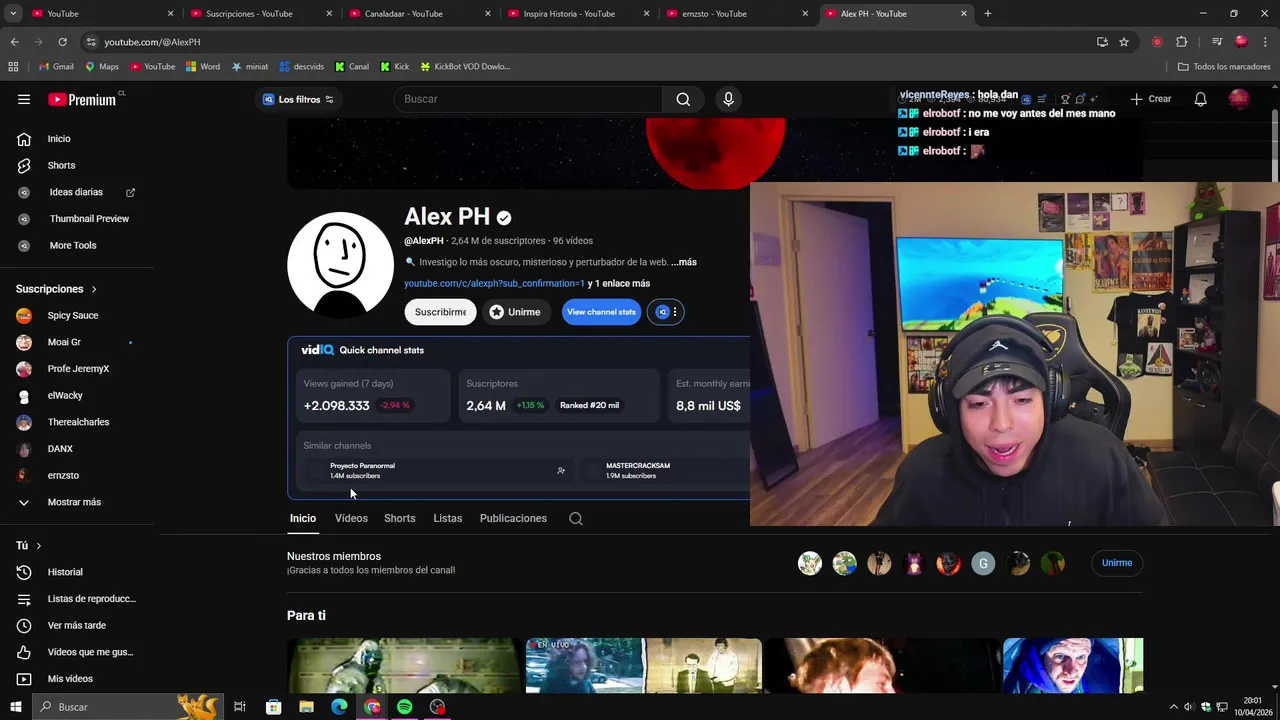1280x720 pixels.
Task: Click the search magnifier button
Action: (683, 99)
